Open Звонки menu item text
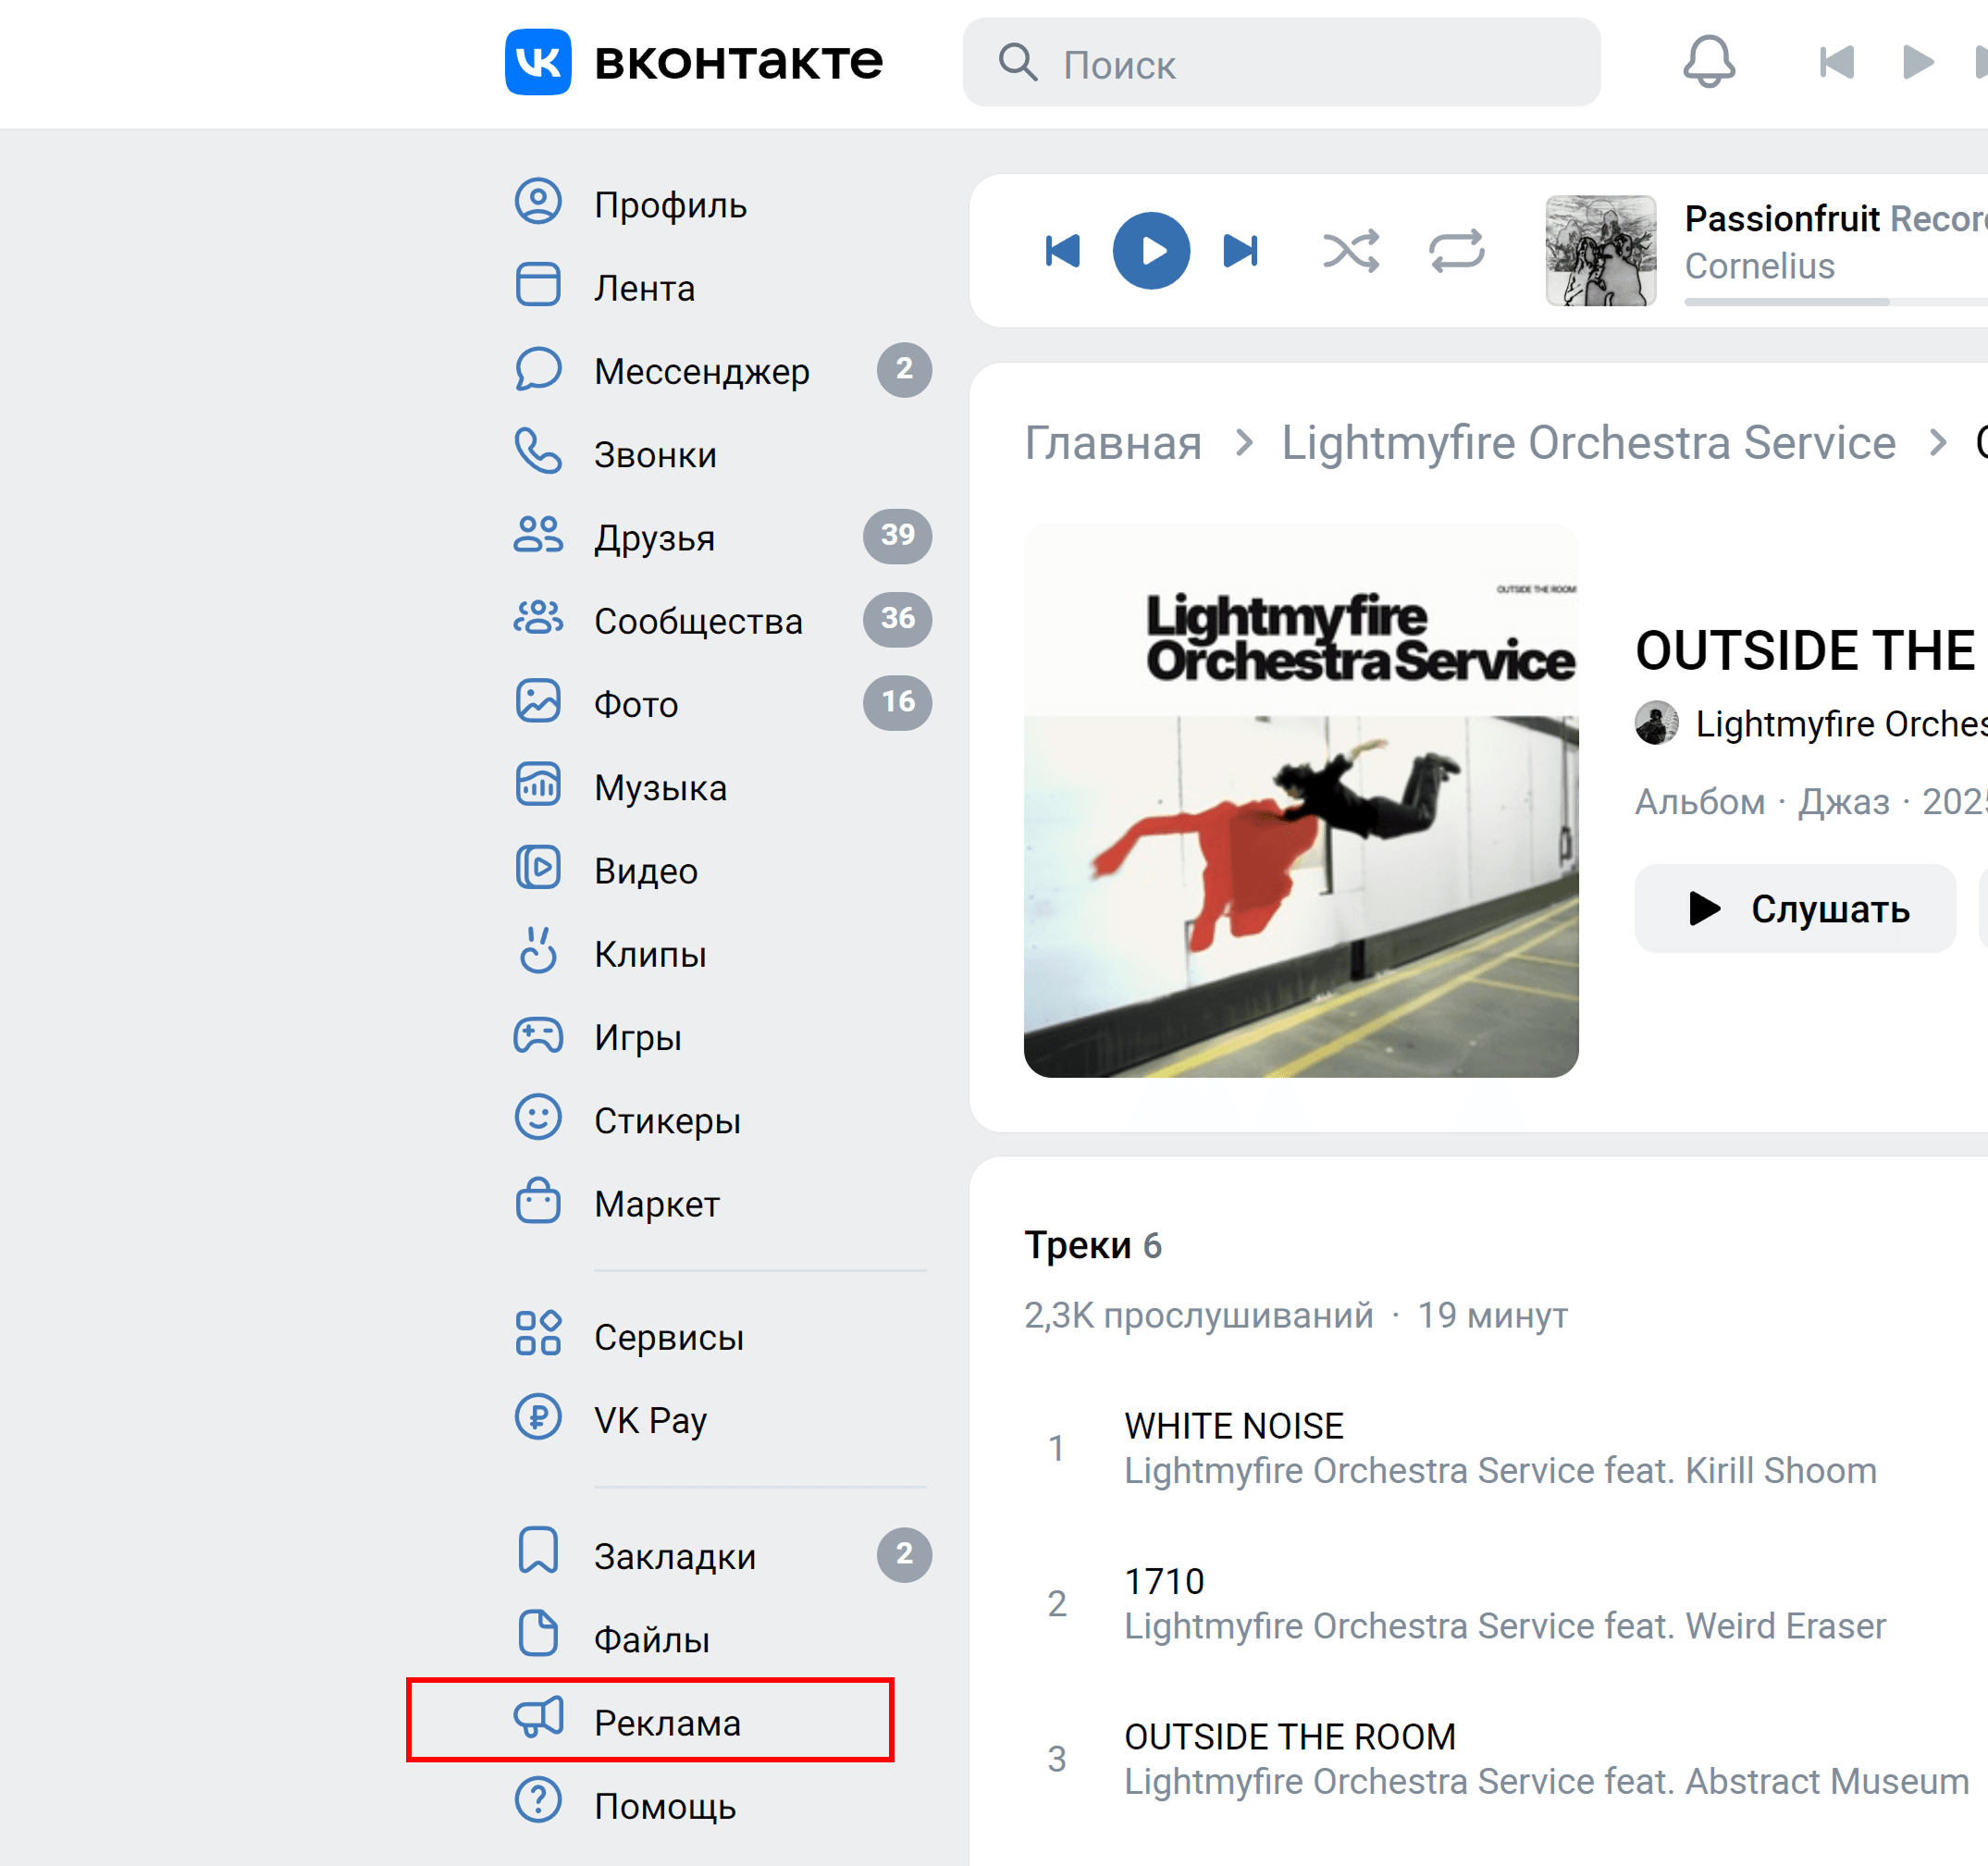This screenshot has width=1988, height=1866. point(655,455)
